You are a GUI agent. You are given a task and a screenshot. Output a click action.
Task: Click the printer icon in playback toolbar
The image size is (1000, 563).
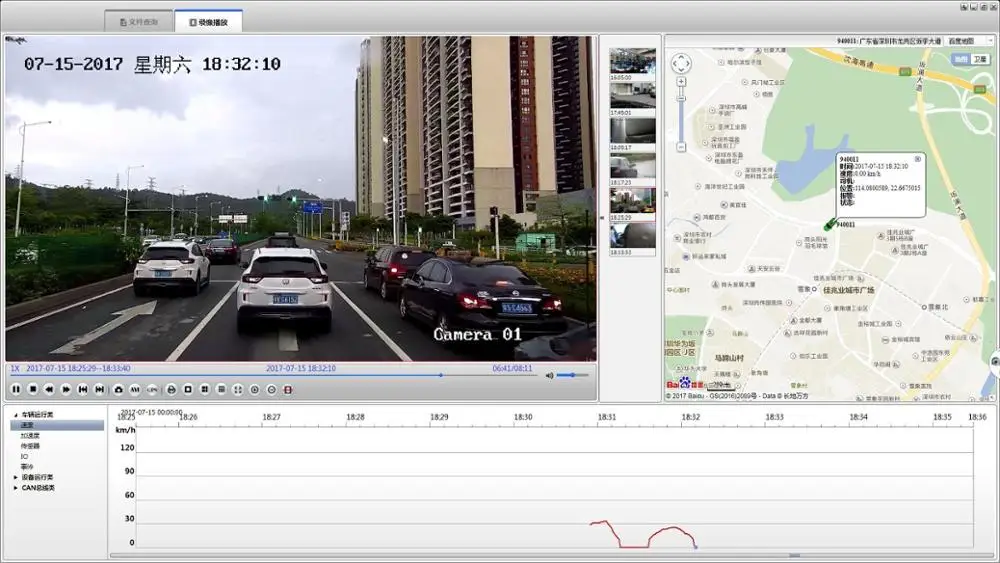(171, 389)
